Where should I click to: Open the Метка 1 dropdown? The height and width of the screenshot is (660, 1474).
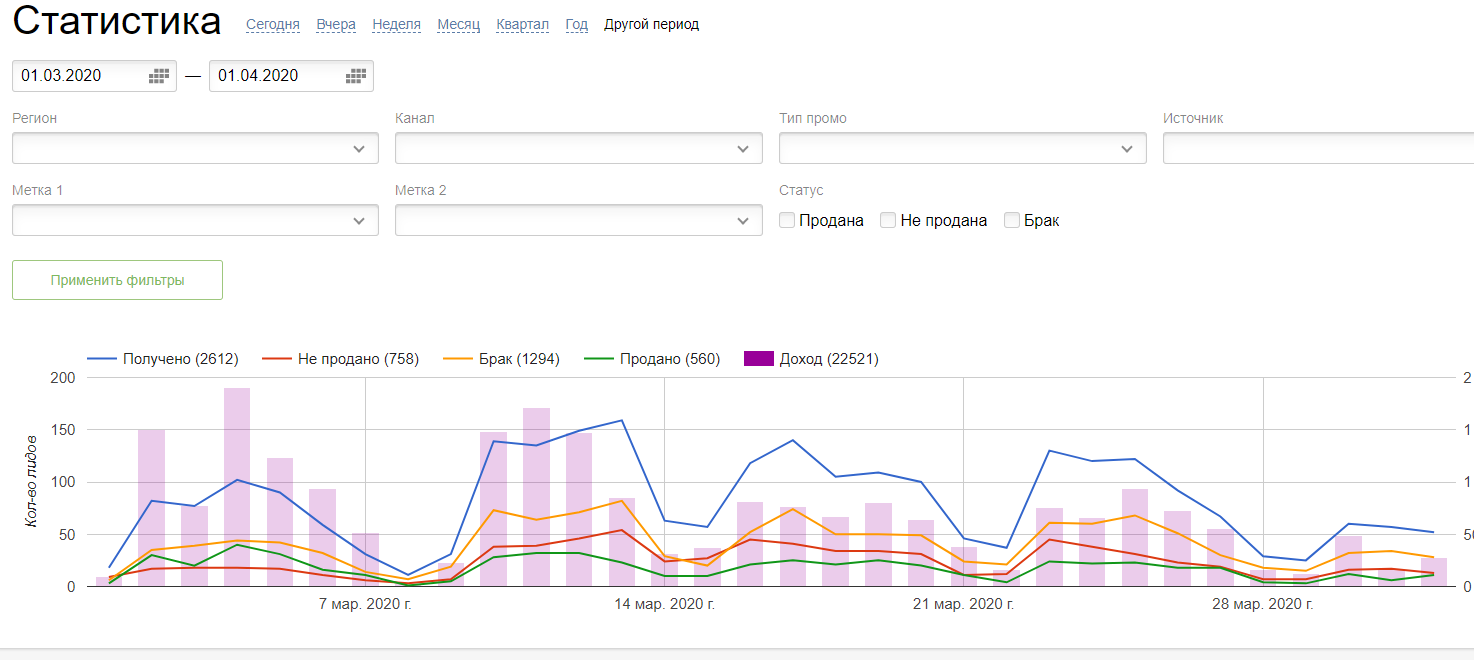pos(195,220)
